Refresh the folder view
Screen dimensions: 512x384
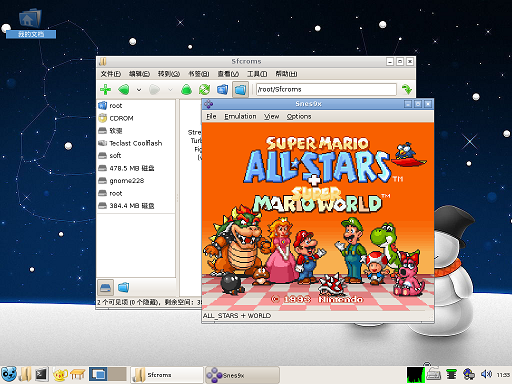coord(204,89)
